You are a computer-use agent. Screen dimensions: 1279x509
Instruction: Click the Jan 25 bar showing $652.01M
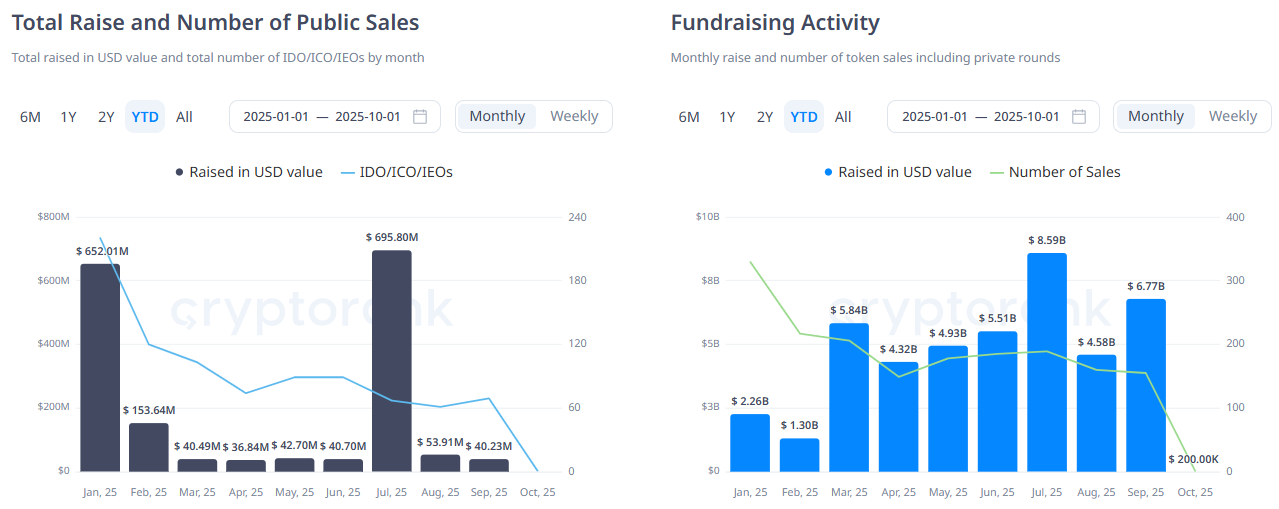point(100,367)
